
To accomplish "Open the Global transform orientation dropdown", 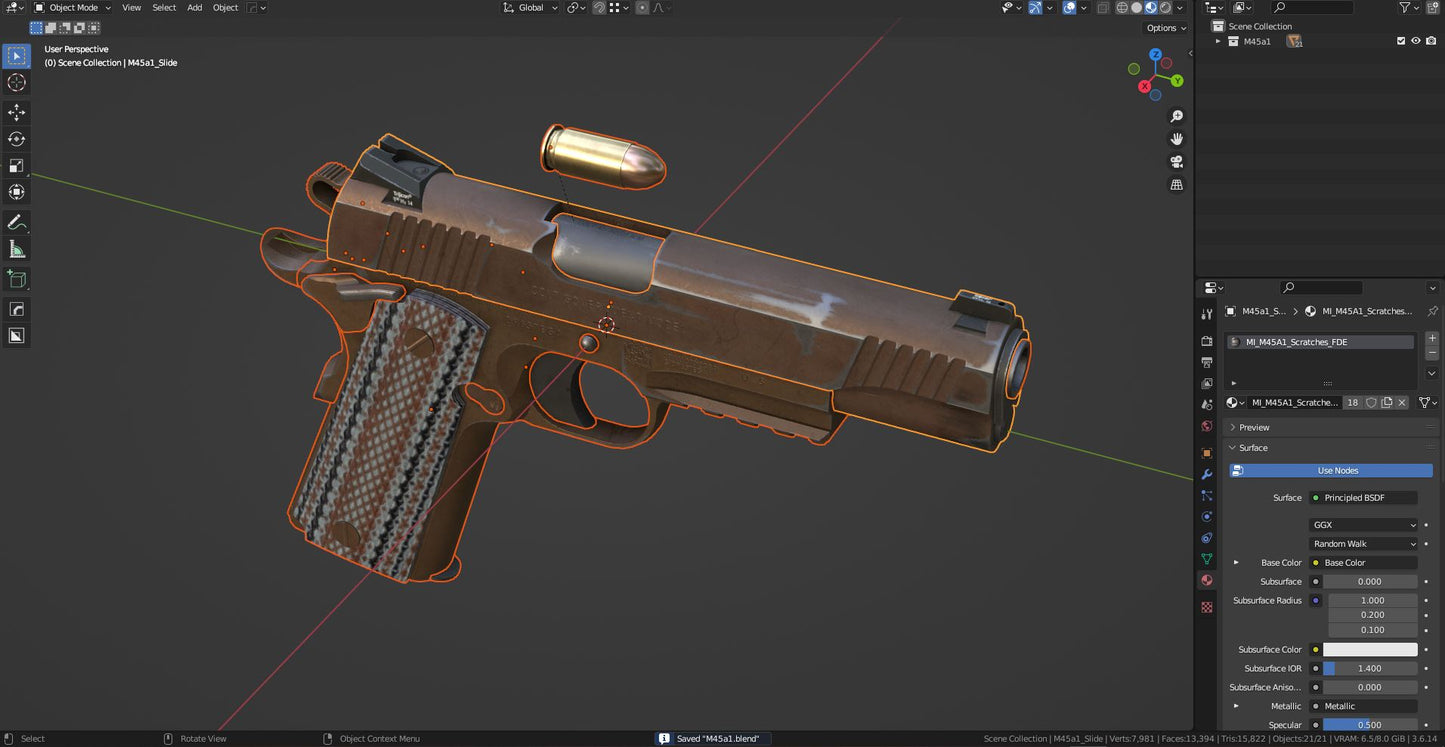I will 531,8.
